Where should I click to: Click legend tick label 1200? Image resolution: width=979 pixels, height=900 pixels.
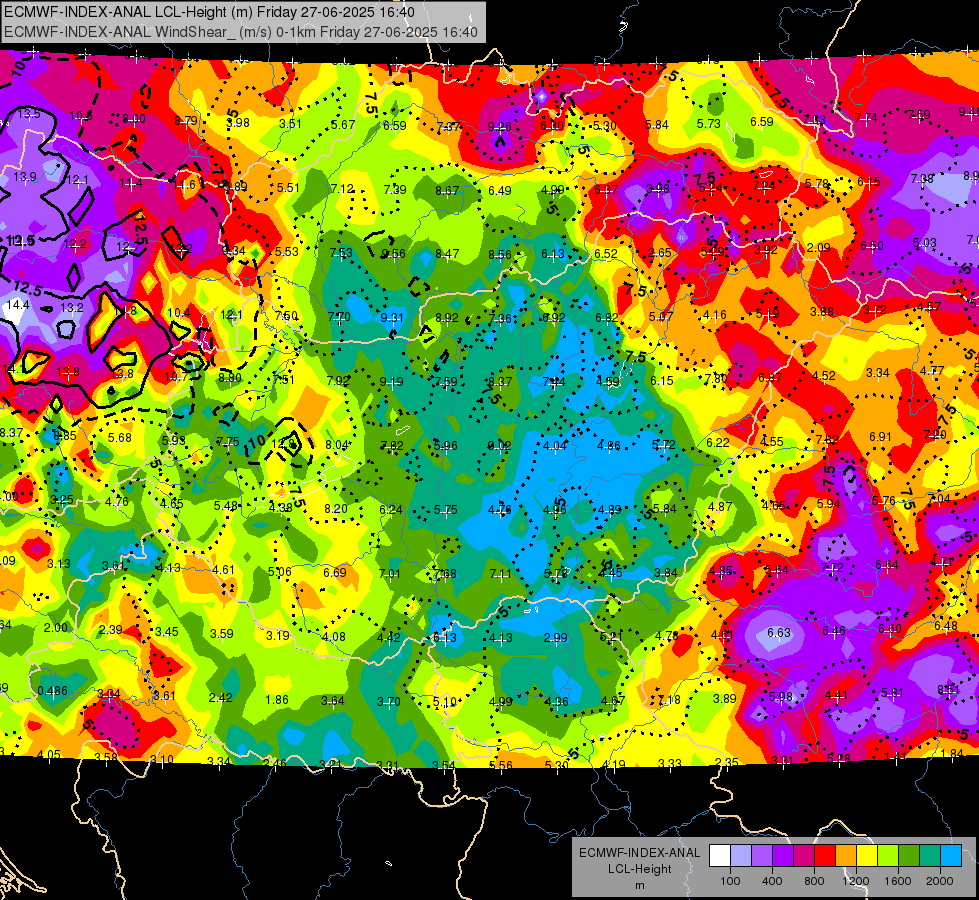855,881
